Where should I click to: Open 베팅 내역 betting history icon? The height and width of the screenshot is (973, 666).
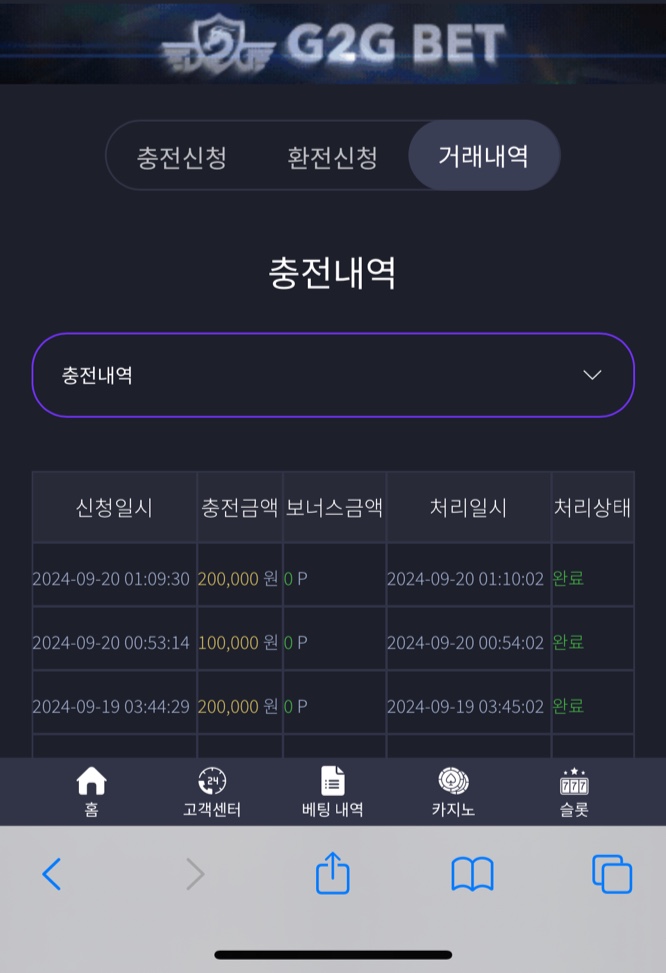click(x=333, y=781)
